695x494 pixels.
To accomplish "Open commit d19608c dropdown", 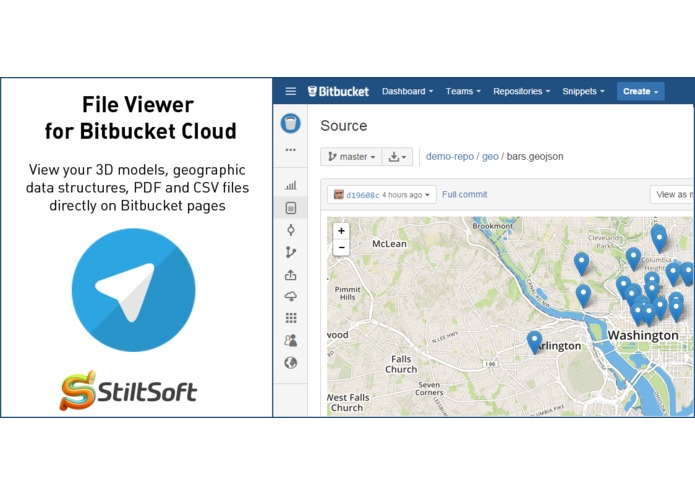I will [382, 194].
